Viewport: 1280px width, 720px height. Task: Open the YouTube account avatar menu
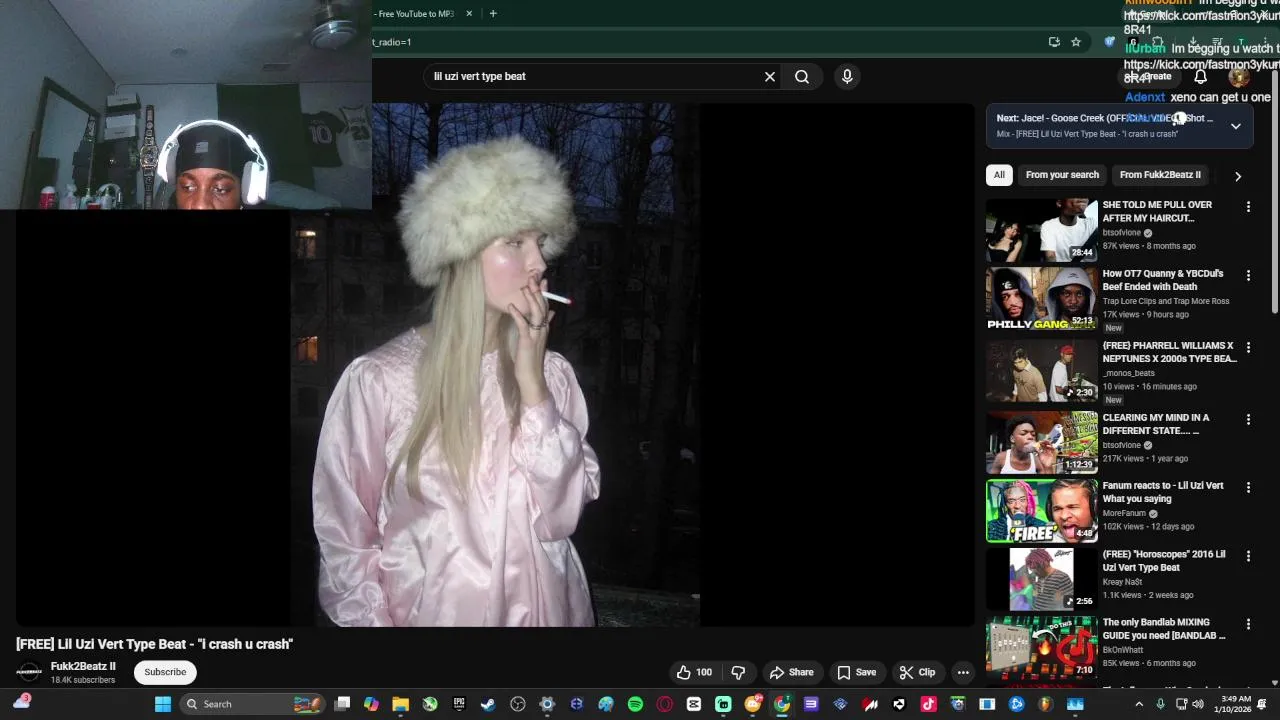pyautogui.click(x=1239, y=76)
